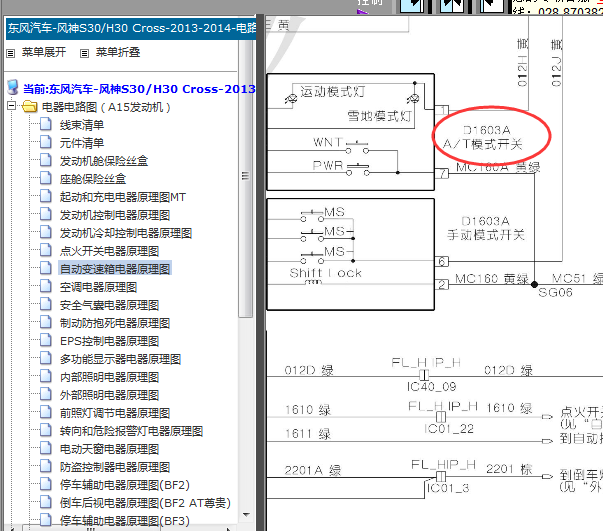Screen dimensions: 603x531
Task: Click the page icon of 发动机控制电器原理图
Action: coord(46,214)
